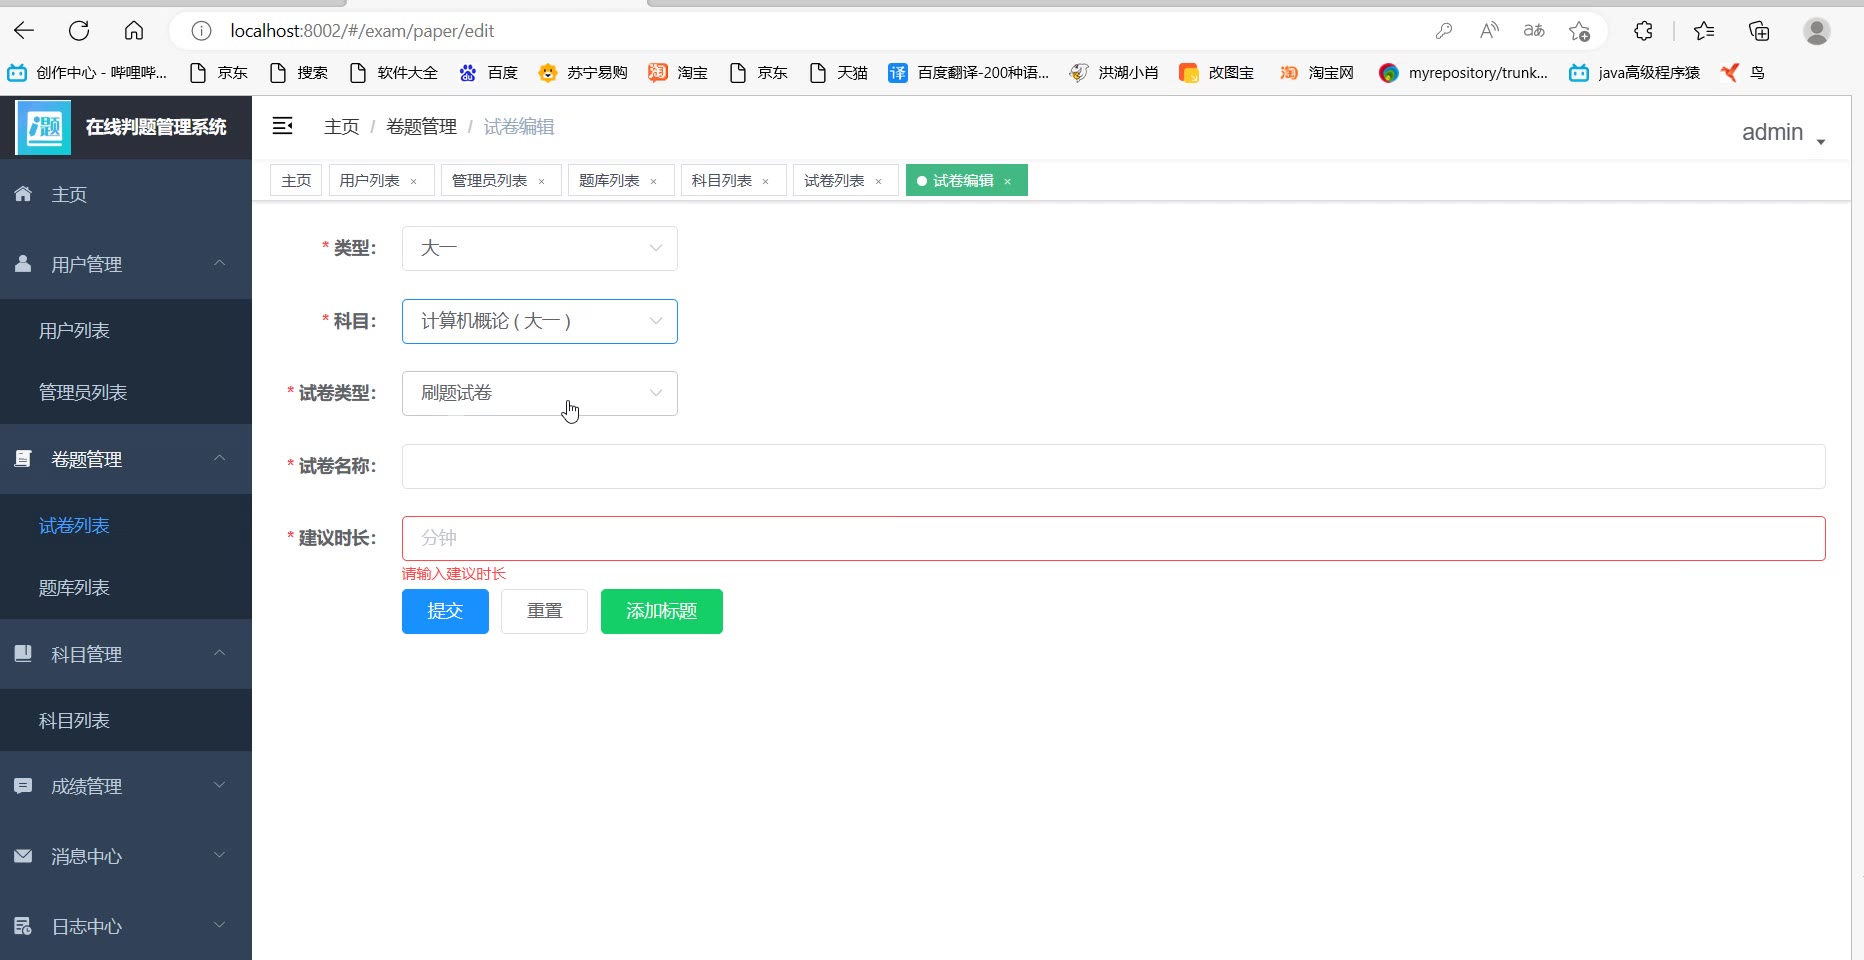Open 科目列表 in the sidebar
Screen dimensions: 1864x960
pyautogui.click(x=126, y=721)
